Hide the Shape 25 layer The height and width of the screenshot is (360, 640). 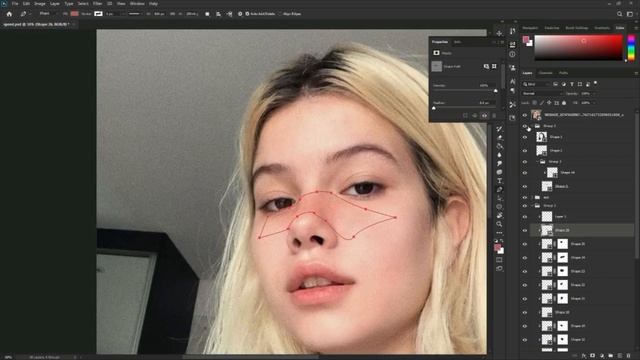click(x=525, y=244)
